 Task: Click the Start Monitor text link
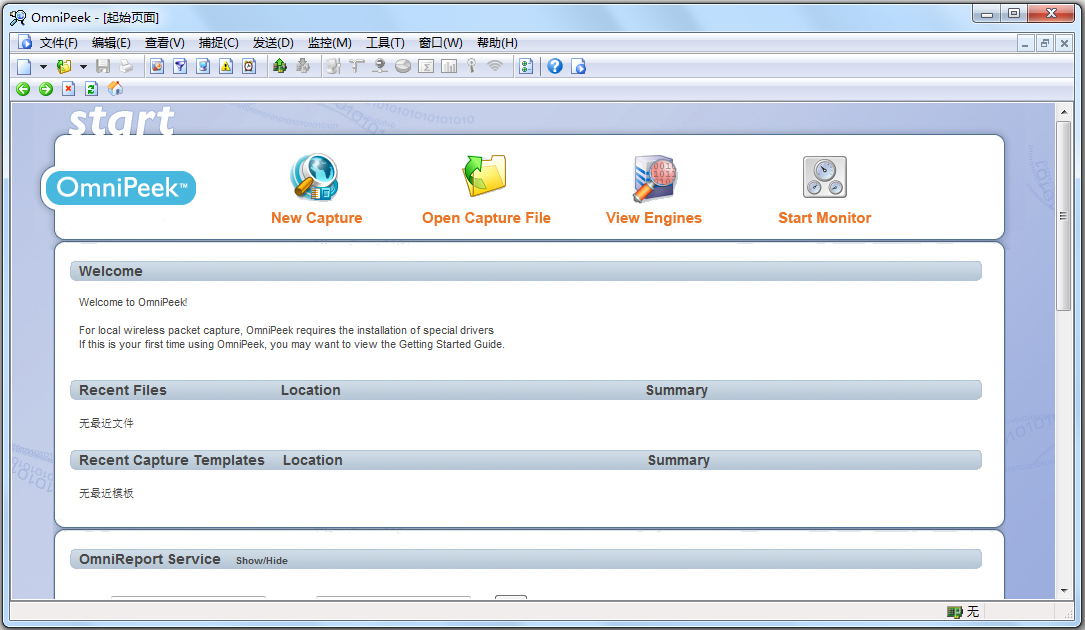[x=824, y=218]
